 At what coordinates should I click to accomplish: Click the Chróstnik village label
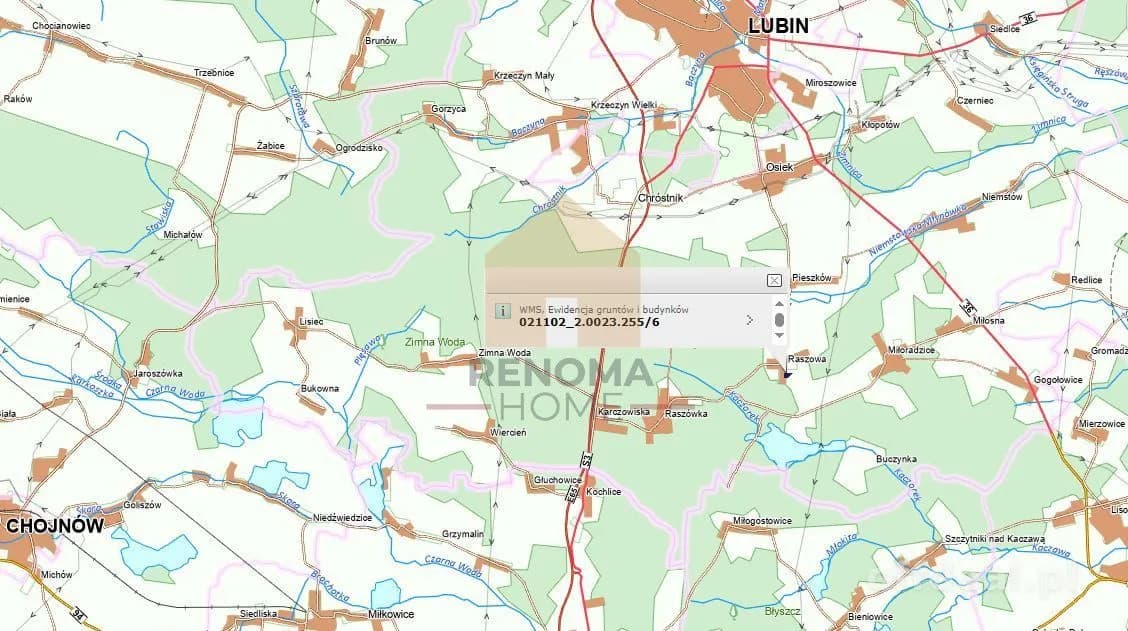pyautogui.click(x=660, y=198)
